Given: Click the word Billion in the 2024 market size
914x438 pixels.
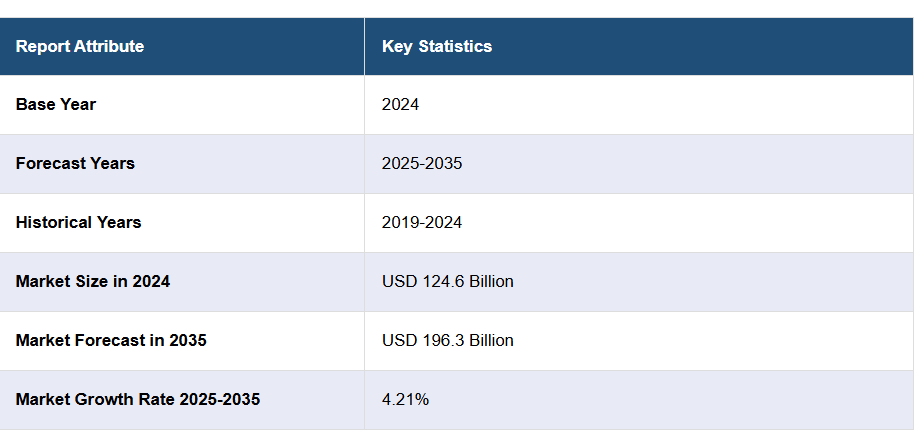Looking at the screenshot, I should tap(488, 281).
